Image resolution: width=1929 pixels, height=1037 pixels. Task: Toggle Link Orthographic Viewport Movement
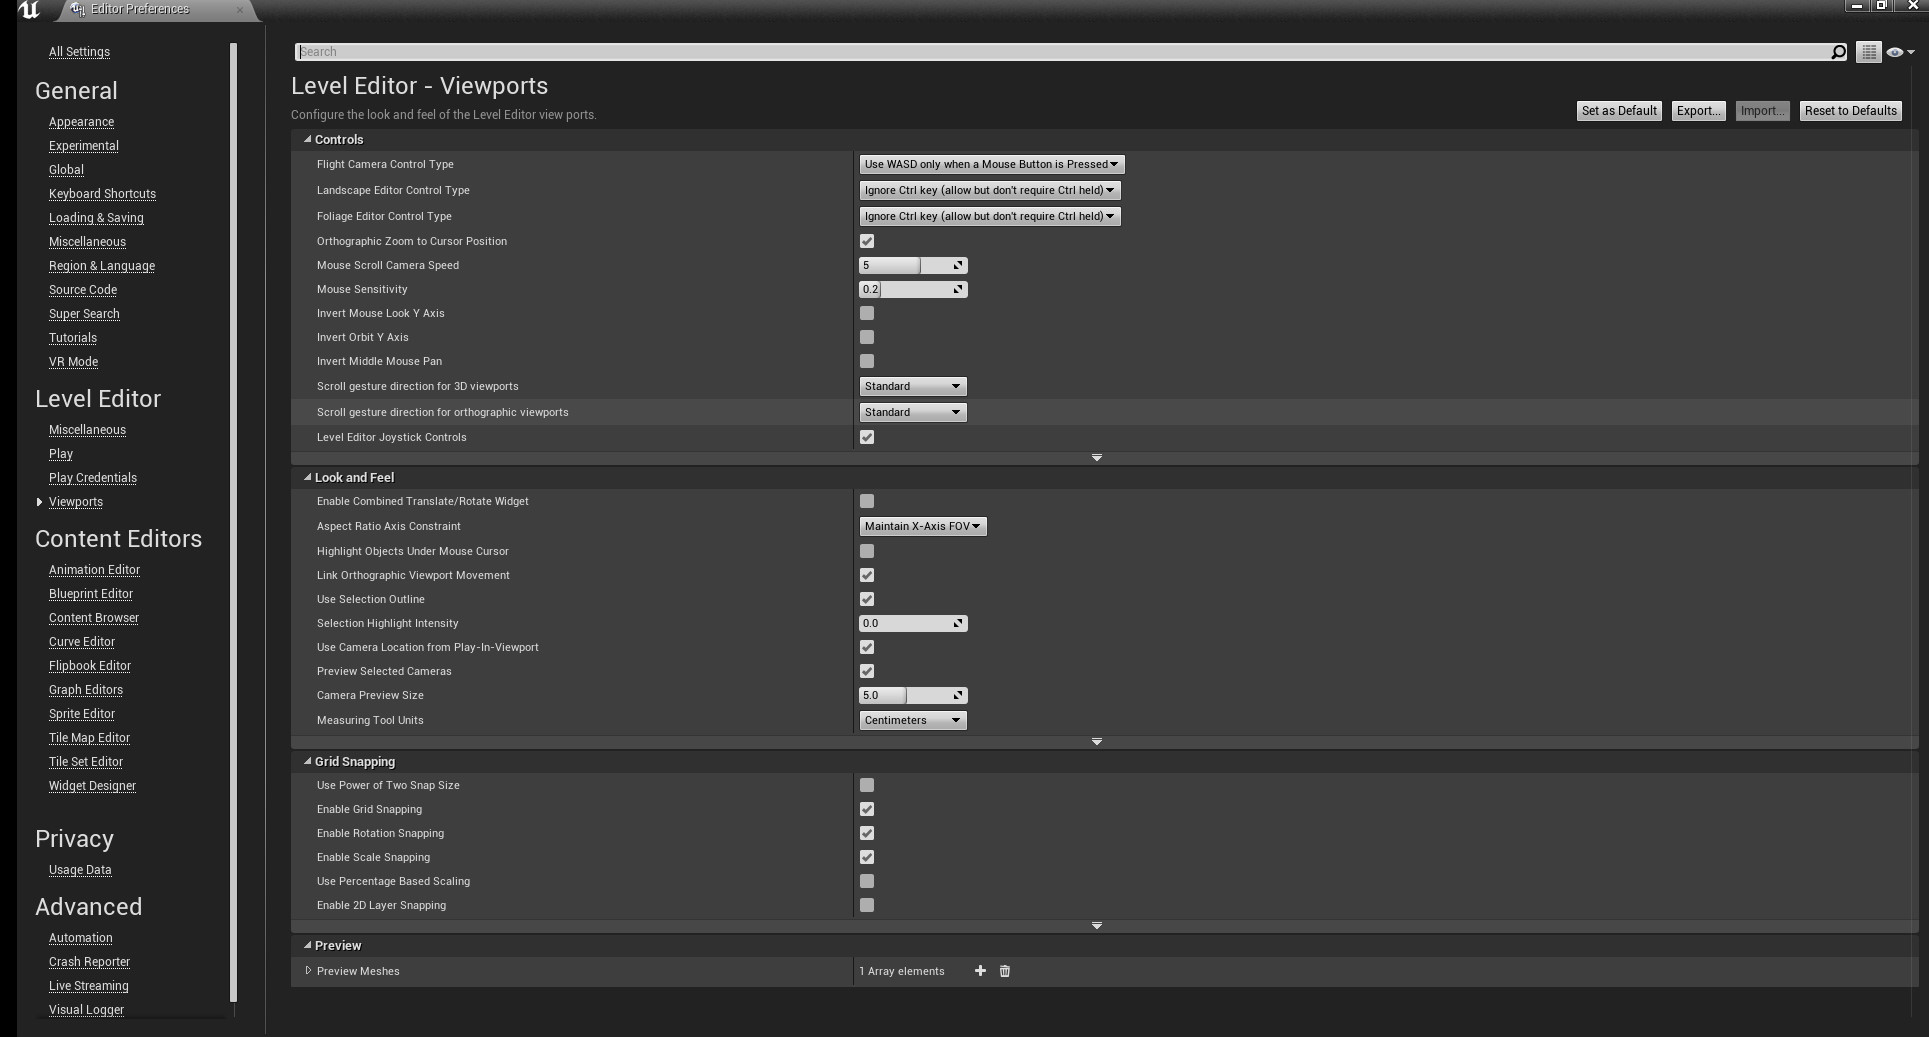(x=867, y=575)
